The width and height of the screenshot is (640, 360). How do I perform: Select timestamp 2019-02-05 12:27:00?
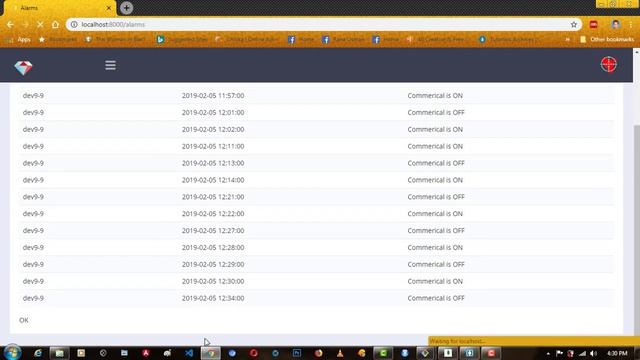[x=213, y=231]
